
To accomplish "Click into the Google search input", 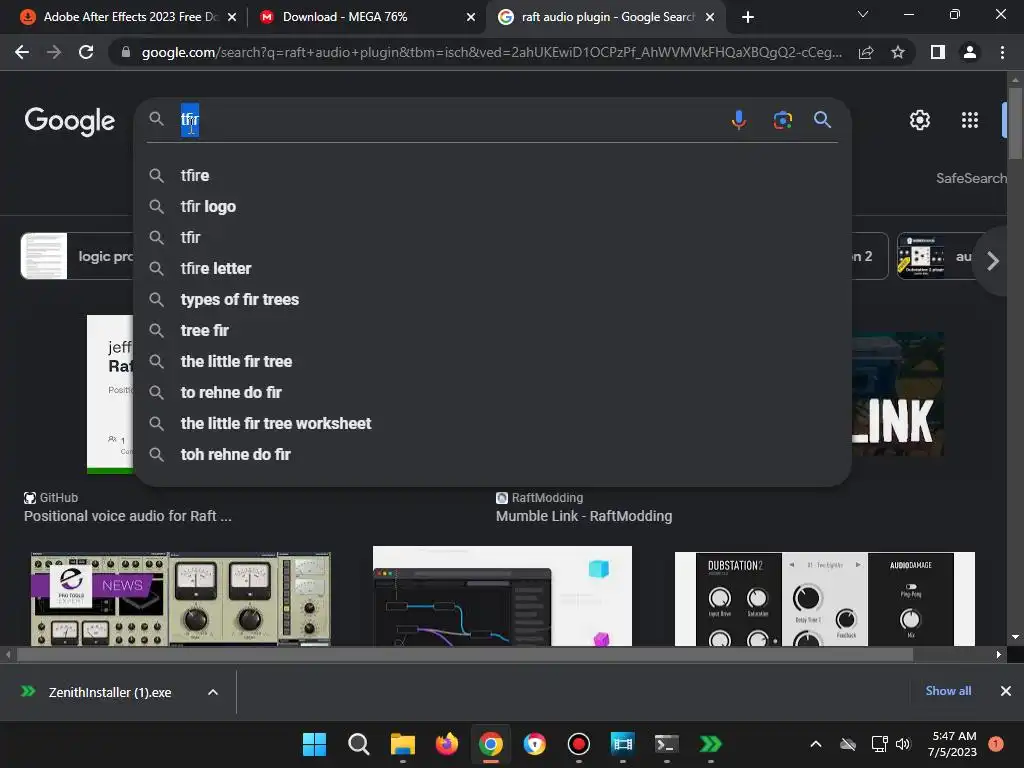I will (x=451, y=120).
